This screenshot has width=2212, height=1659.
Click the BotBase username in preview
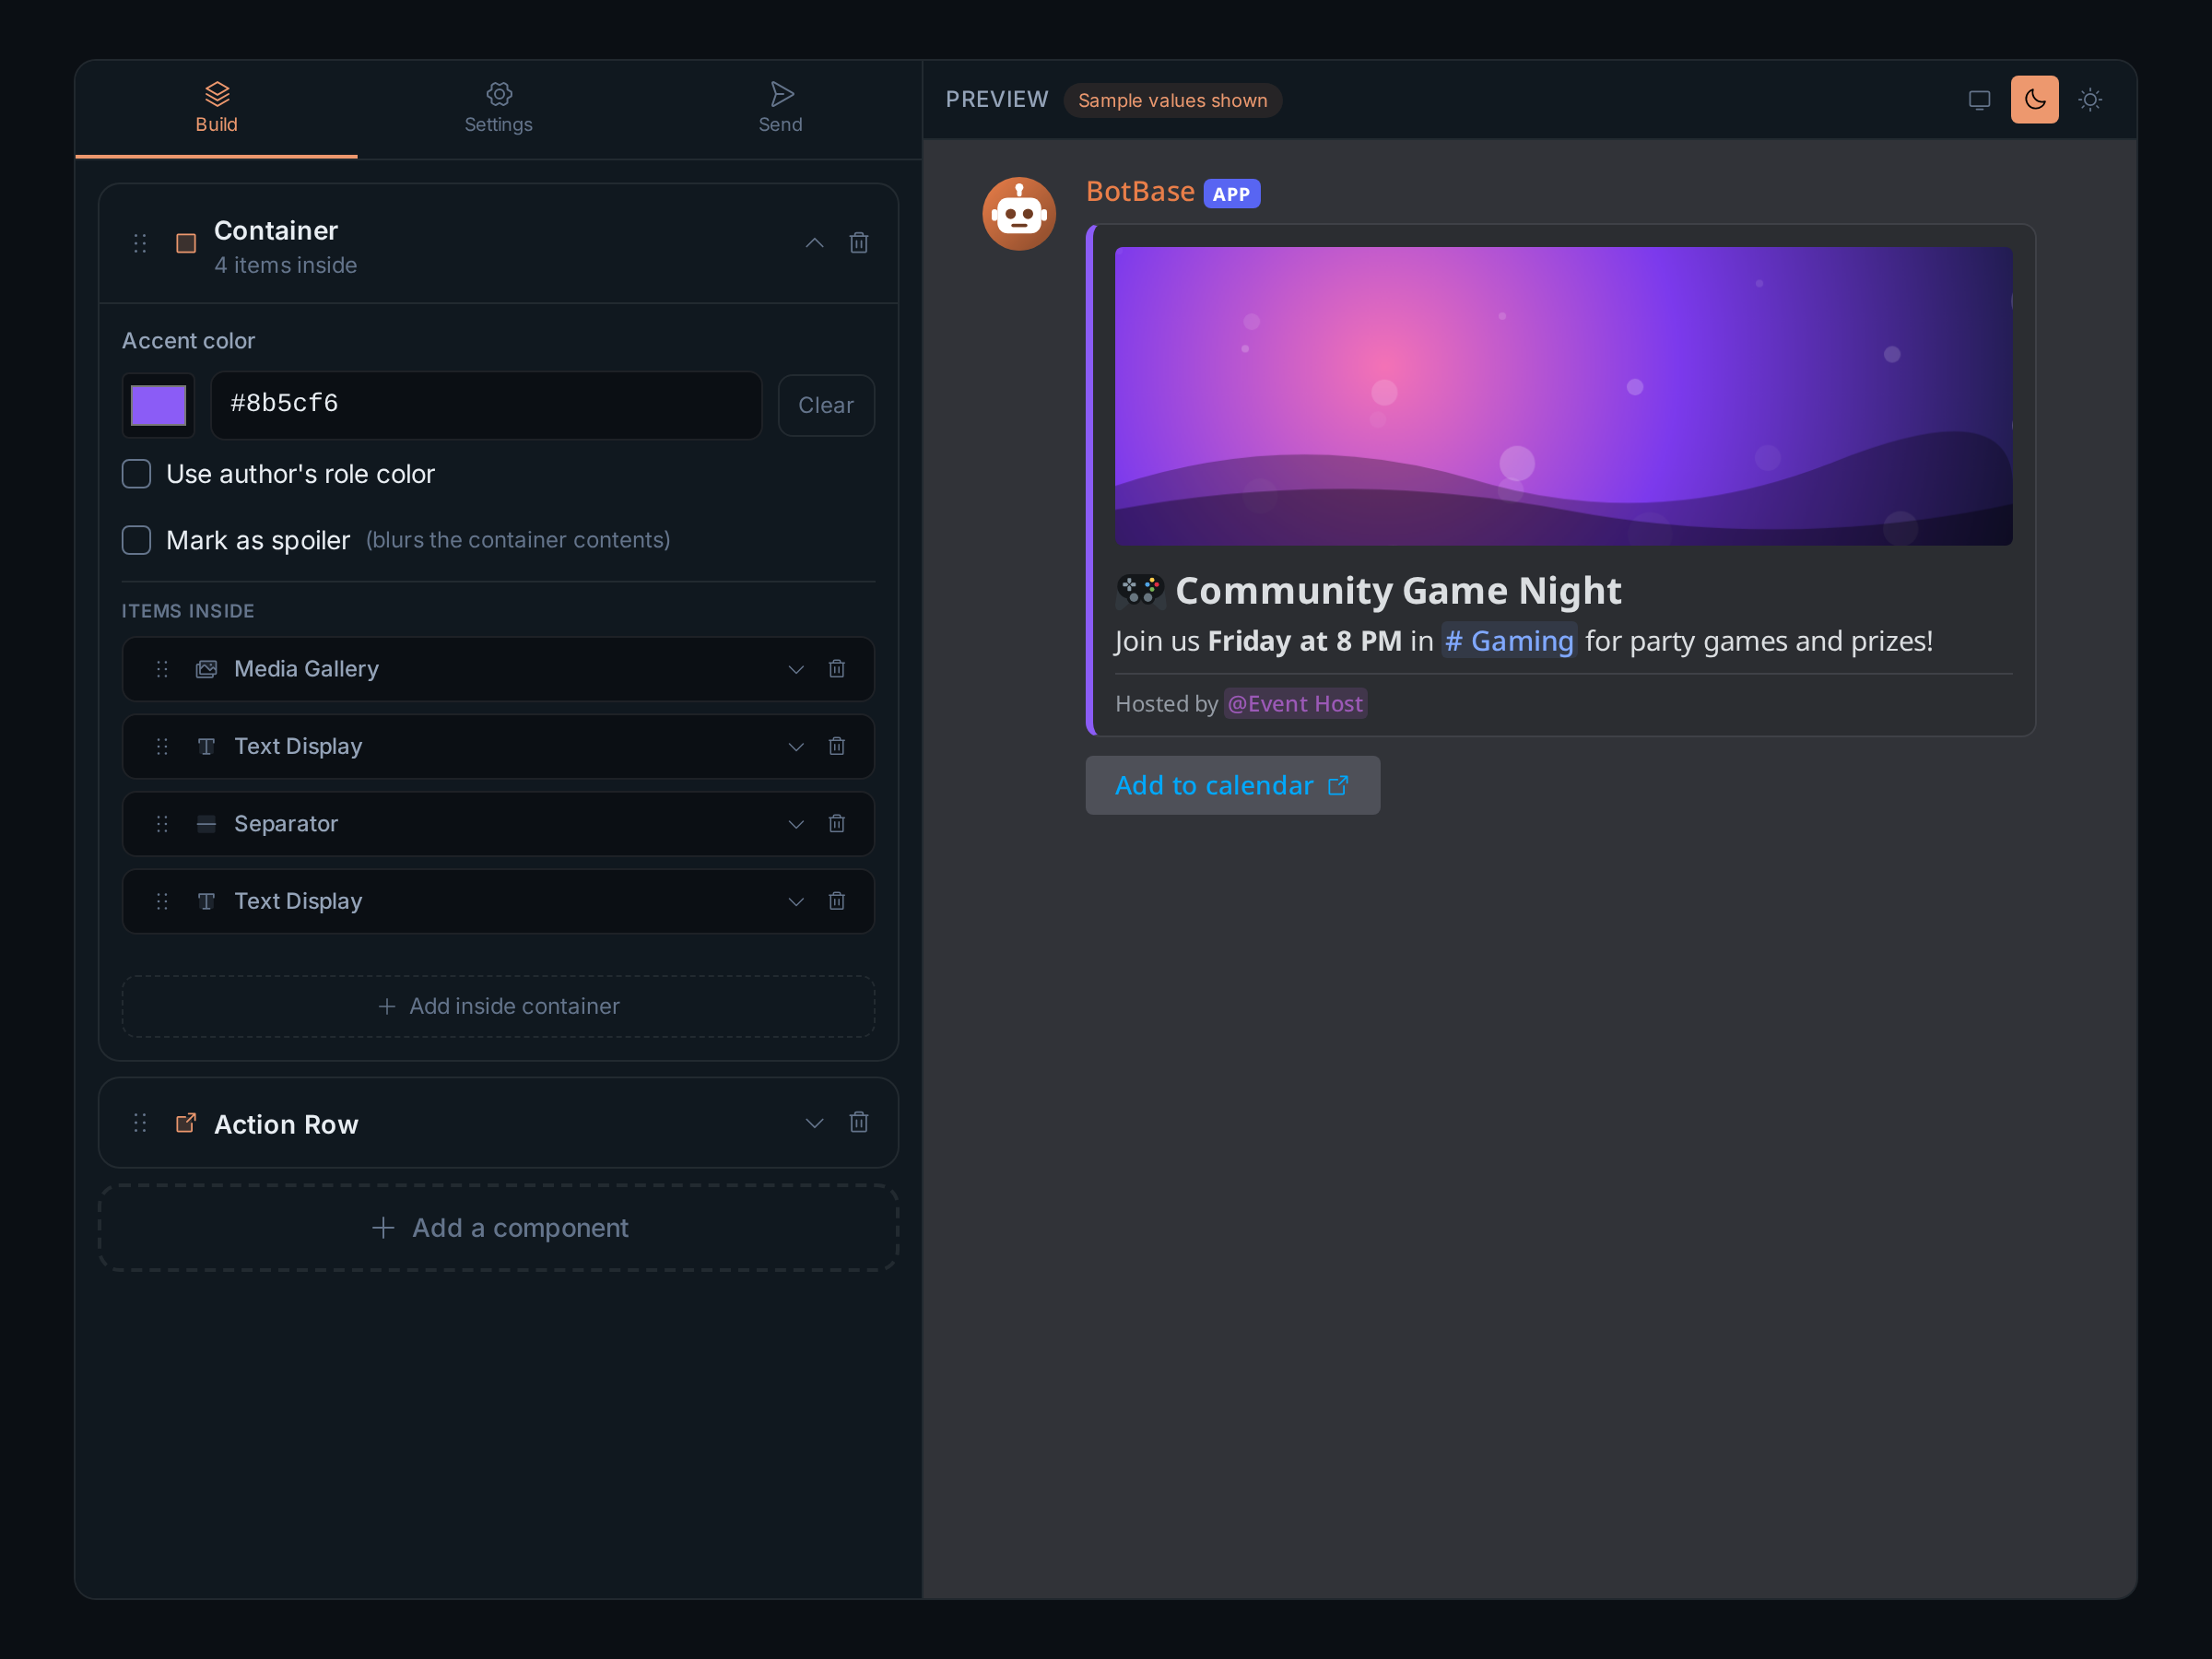click(x=1140, y=192)
